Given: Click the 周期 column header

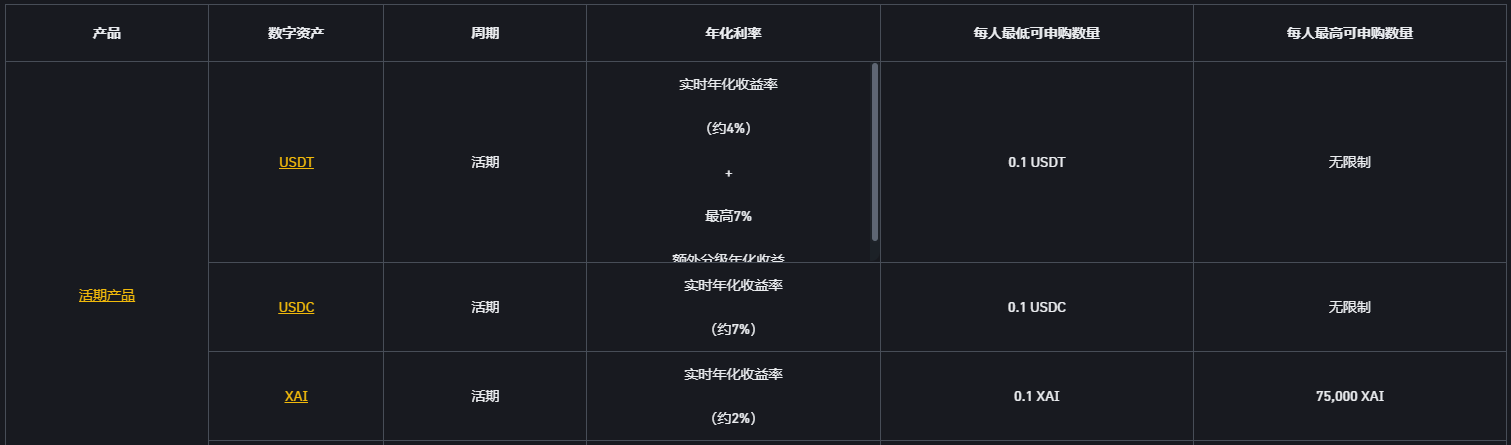Looking at the screenshot, I should pos(485,33).
